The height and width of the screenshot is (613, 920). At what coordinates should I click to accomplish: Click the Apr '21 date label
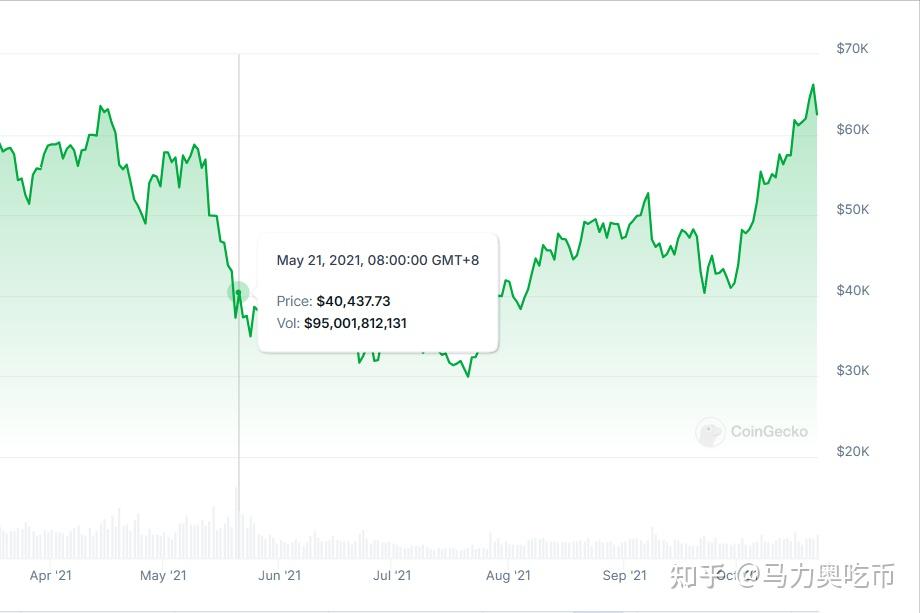pos(51,575)
